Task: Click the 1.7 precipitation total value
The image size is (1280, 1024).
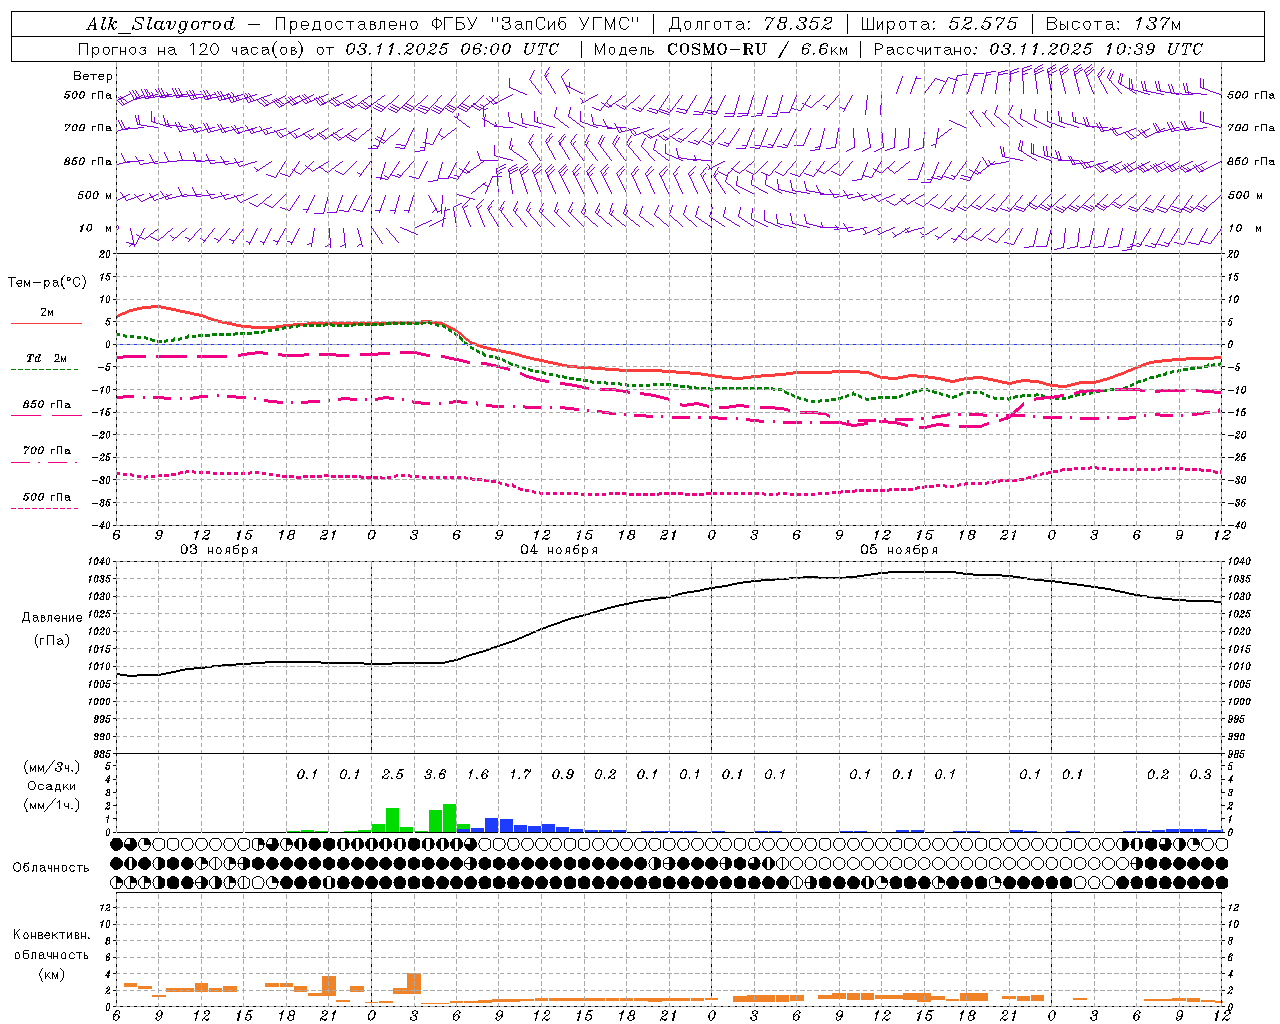Action: click(x=520, y=774)
